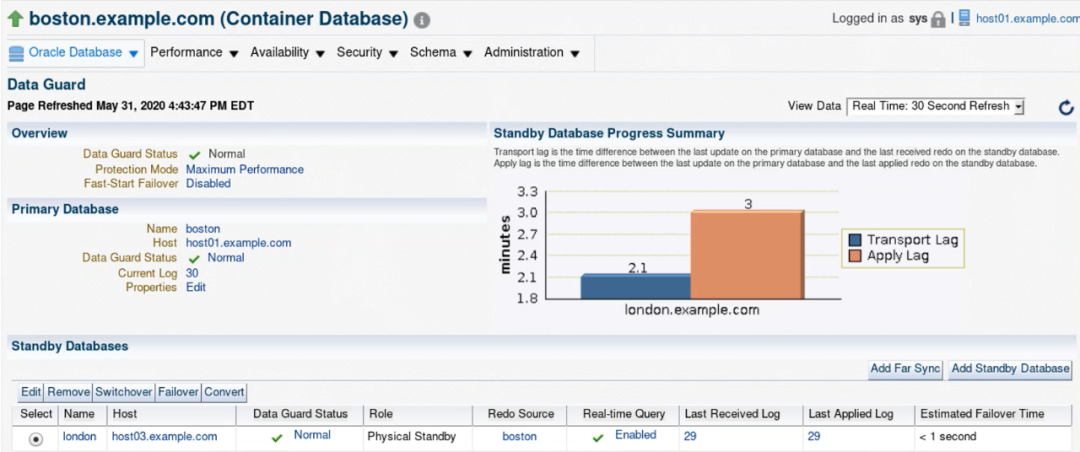Open Current Log 30 link
This screenshot has width=1080, height=452.
[192, 273]
